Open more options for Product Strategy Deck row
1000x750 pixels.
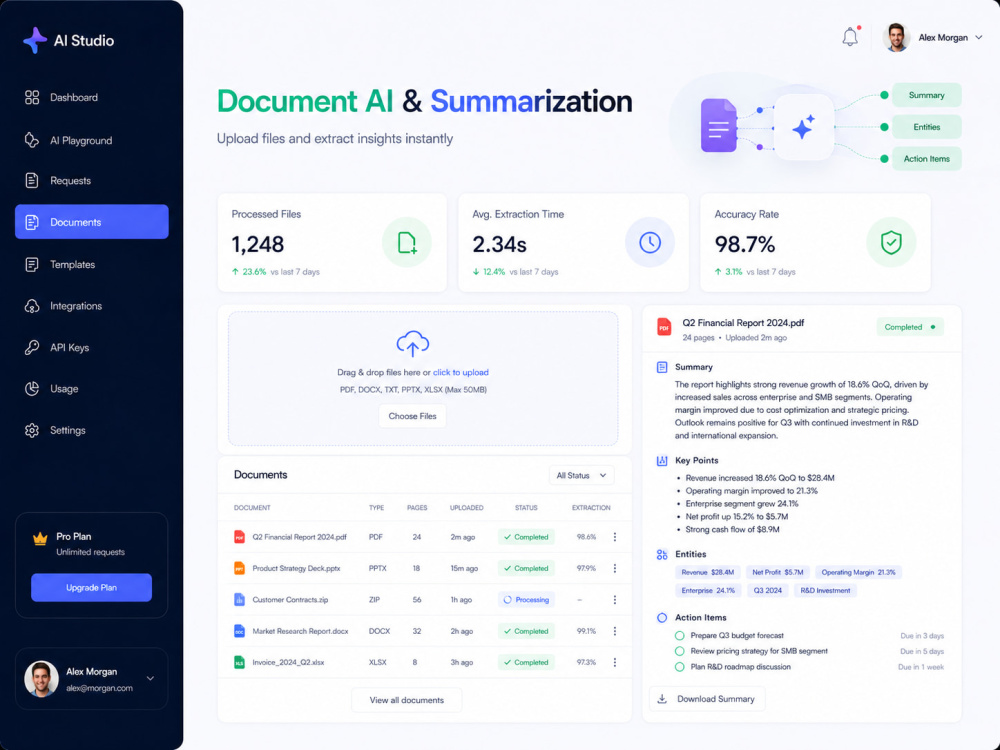coord(615,568)
